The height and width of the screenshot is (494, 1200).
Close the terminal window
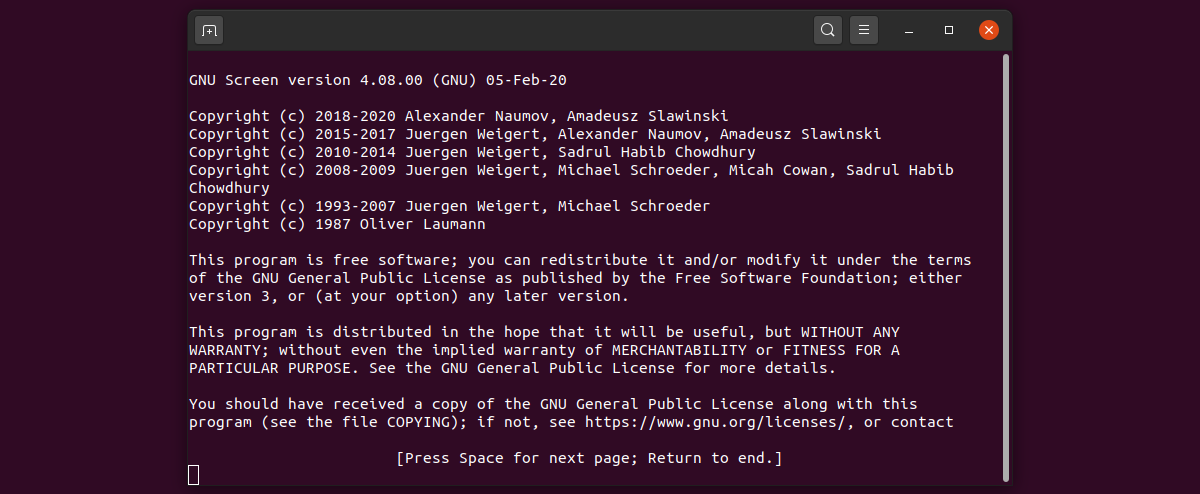pyautogui.click(x=989, y=30)
